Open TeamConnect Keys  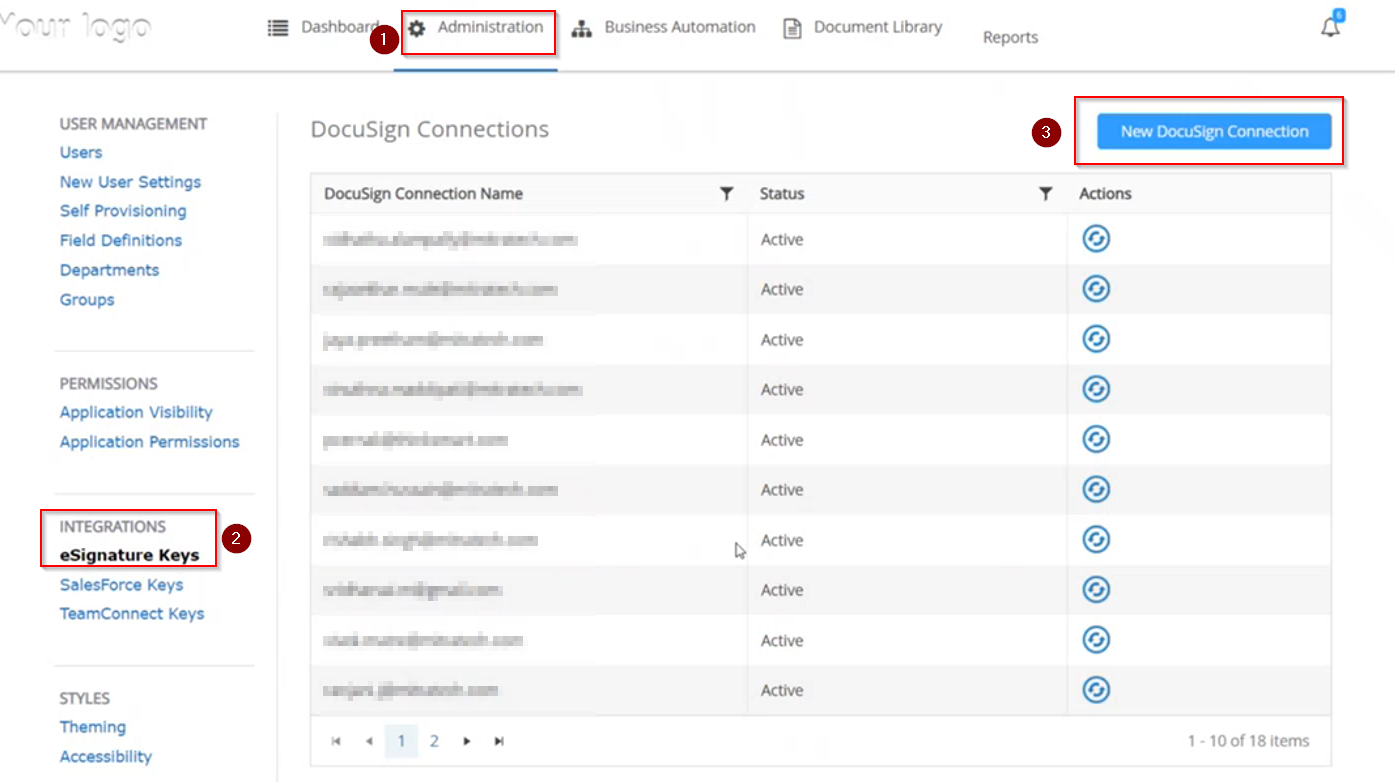[132, 614]
